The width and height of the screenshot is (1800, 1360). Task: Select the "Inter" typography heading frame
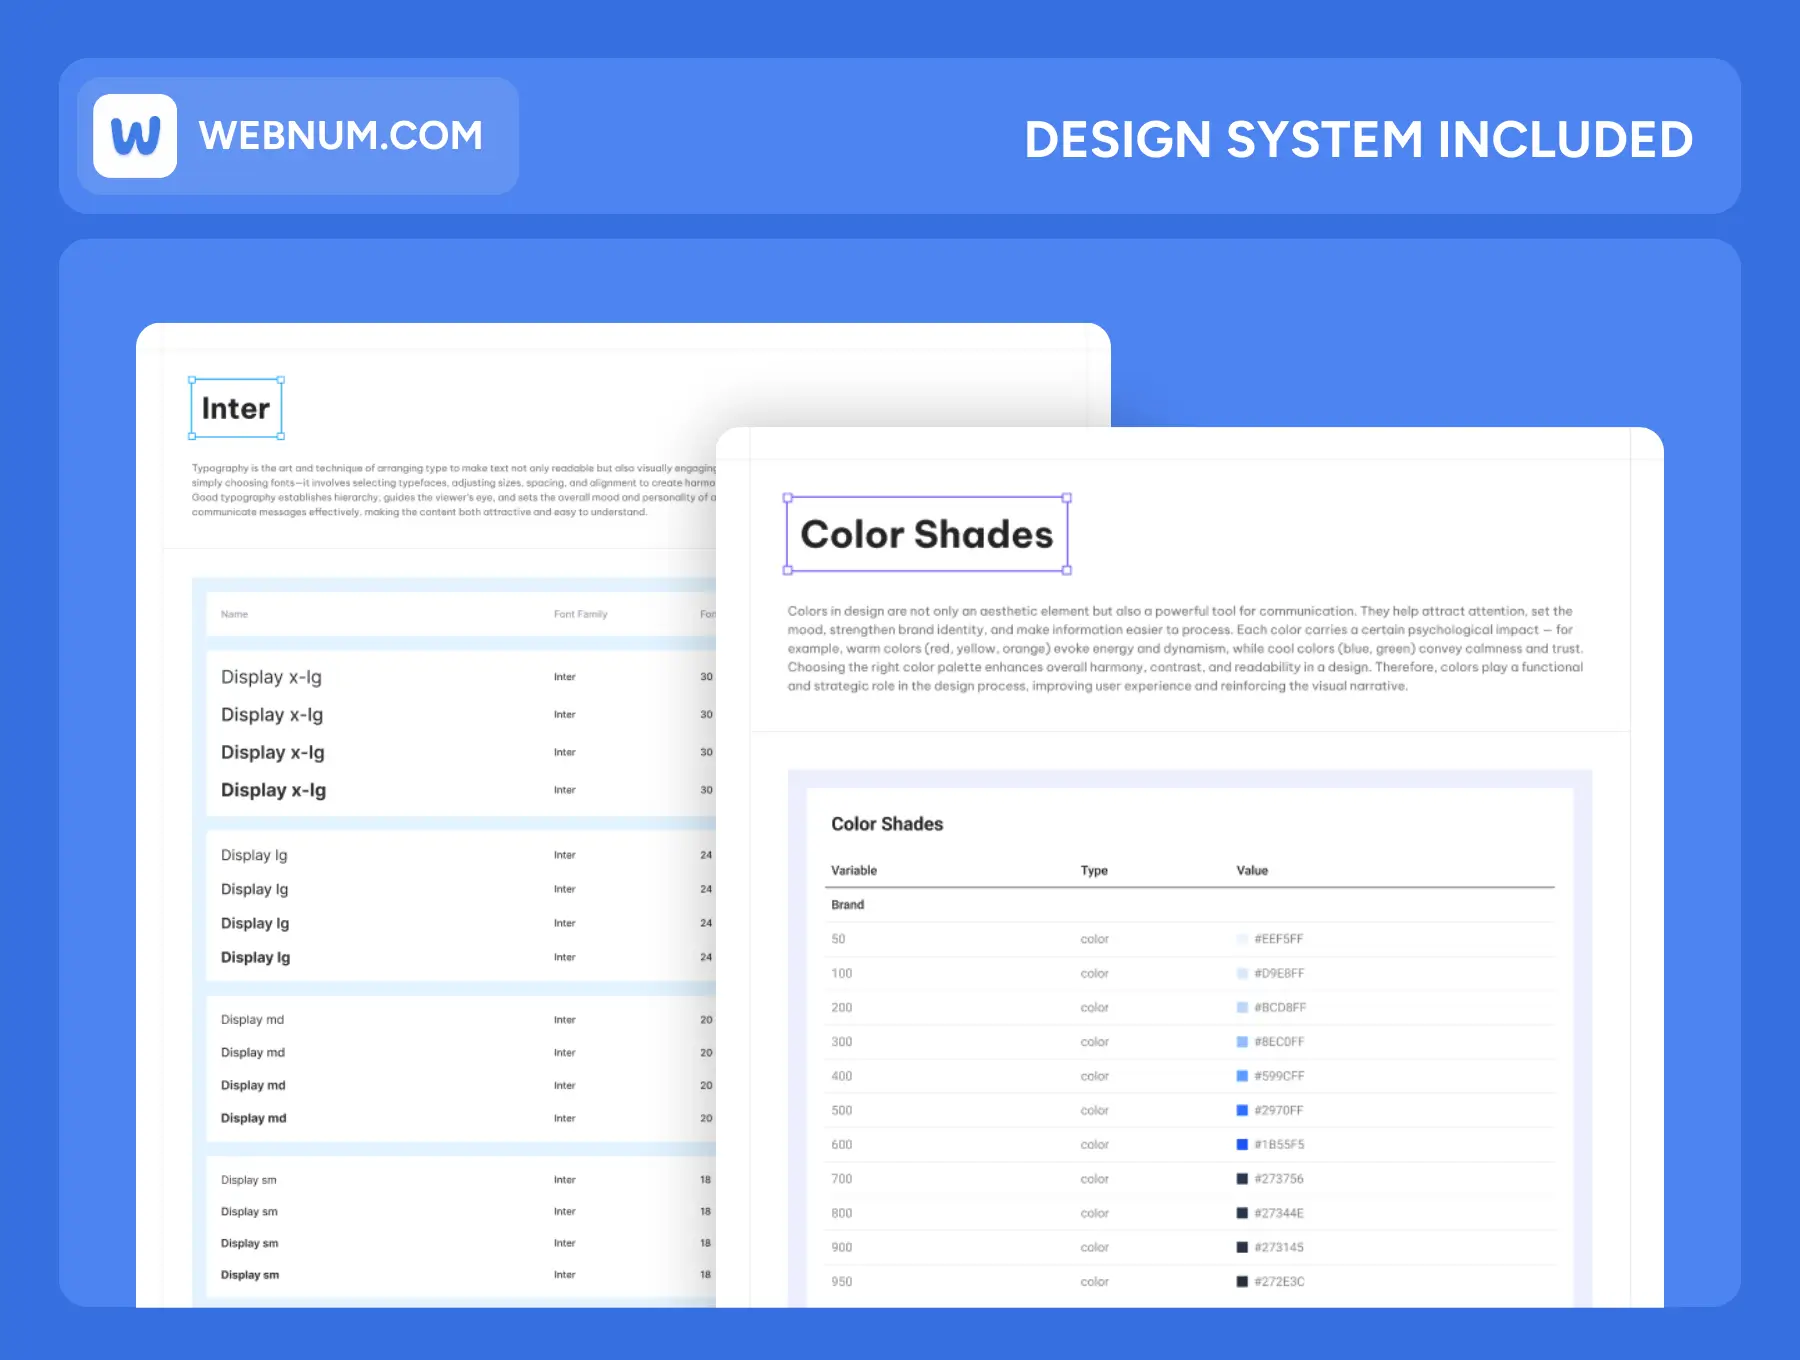(236, 407)
